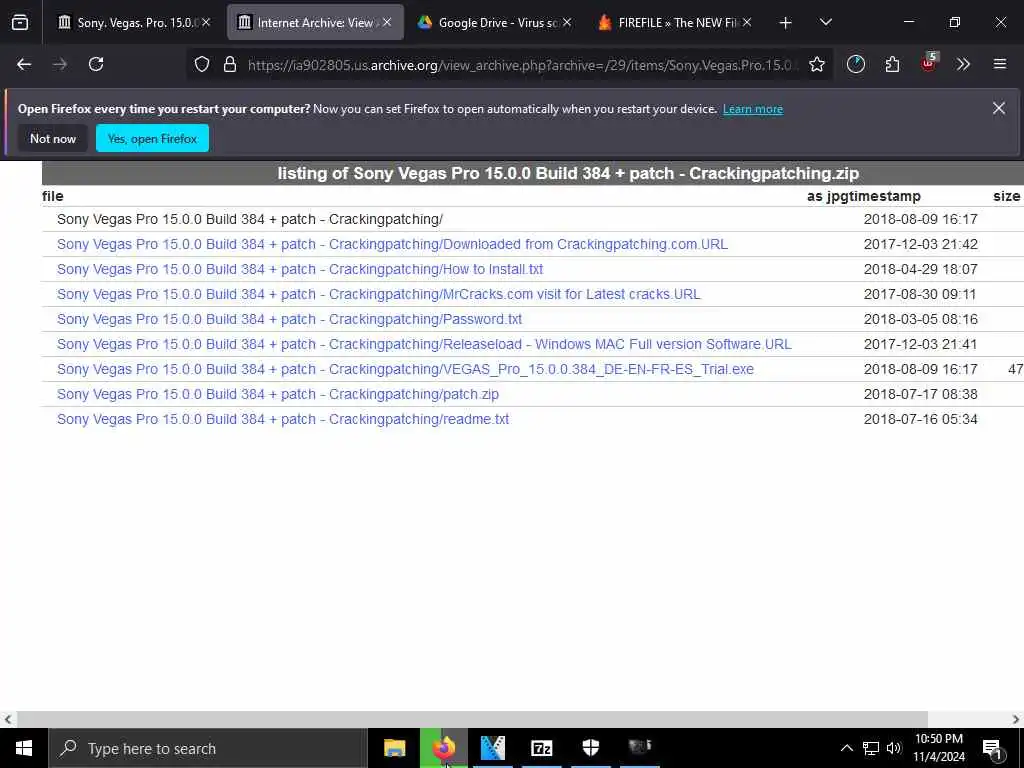Screen dimensions: 1024x768
Task: Open the extensions puzzle icon
Action: click(892, 64)
